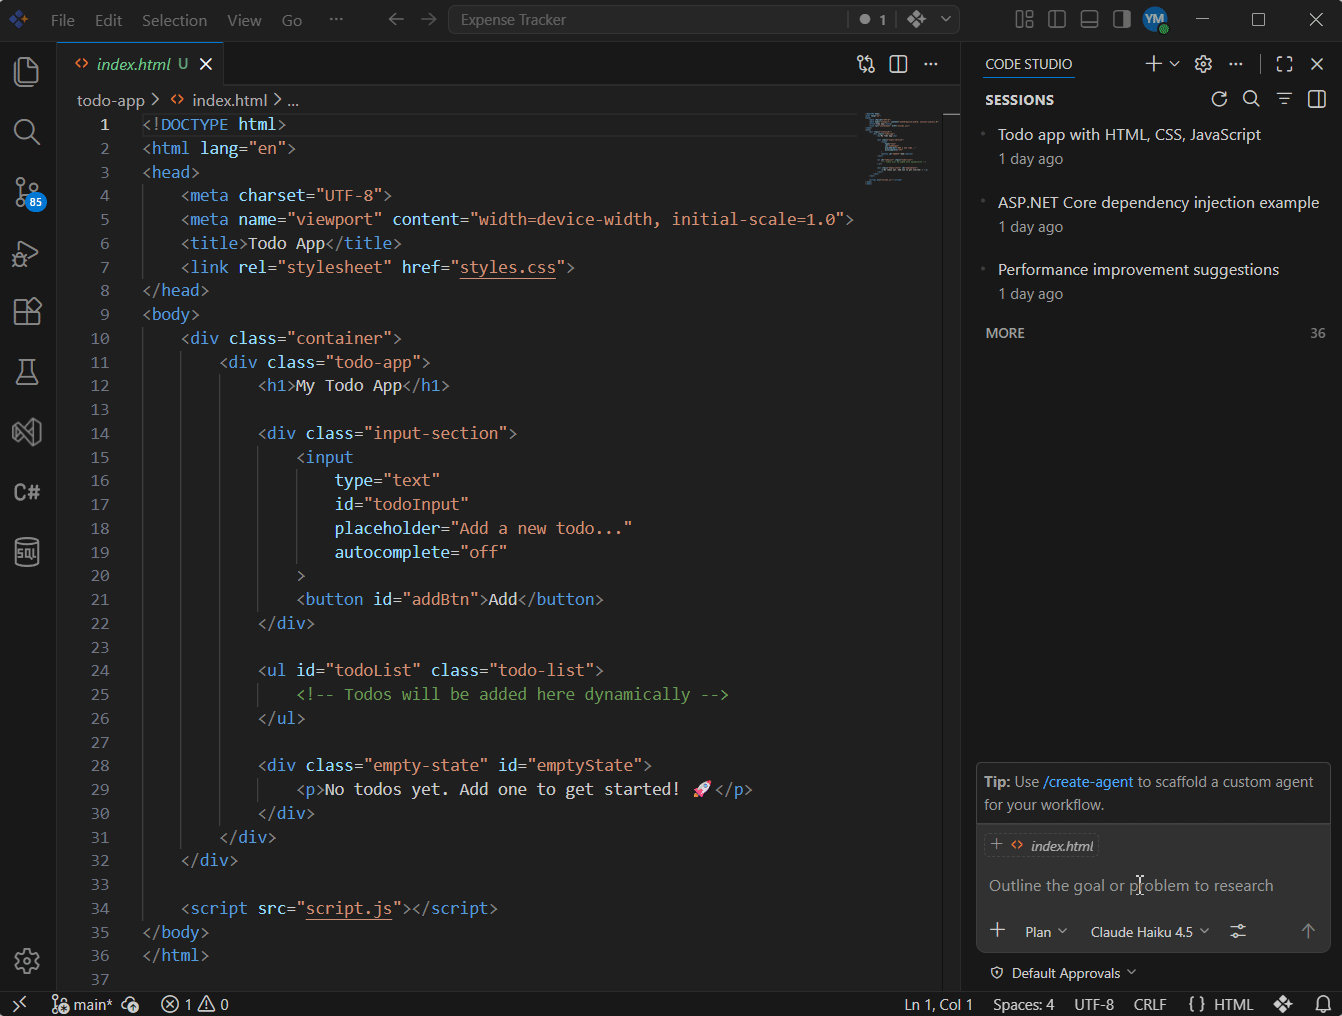This screenshot has height=1016, width=1342.
Task: Search within Sessions
Action: point(1251,99)
